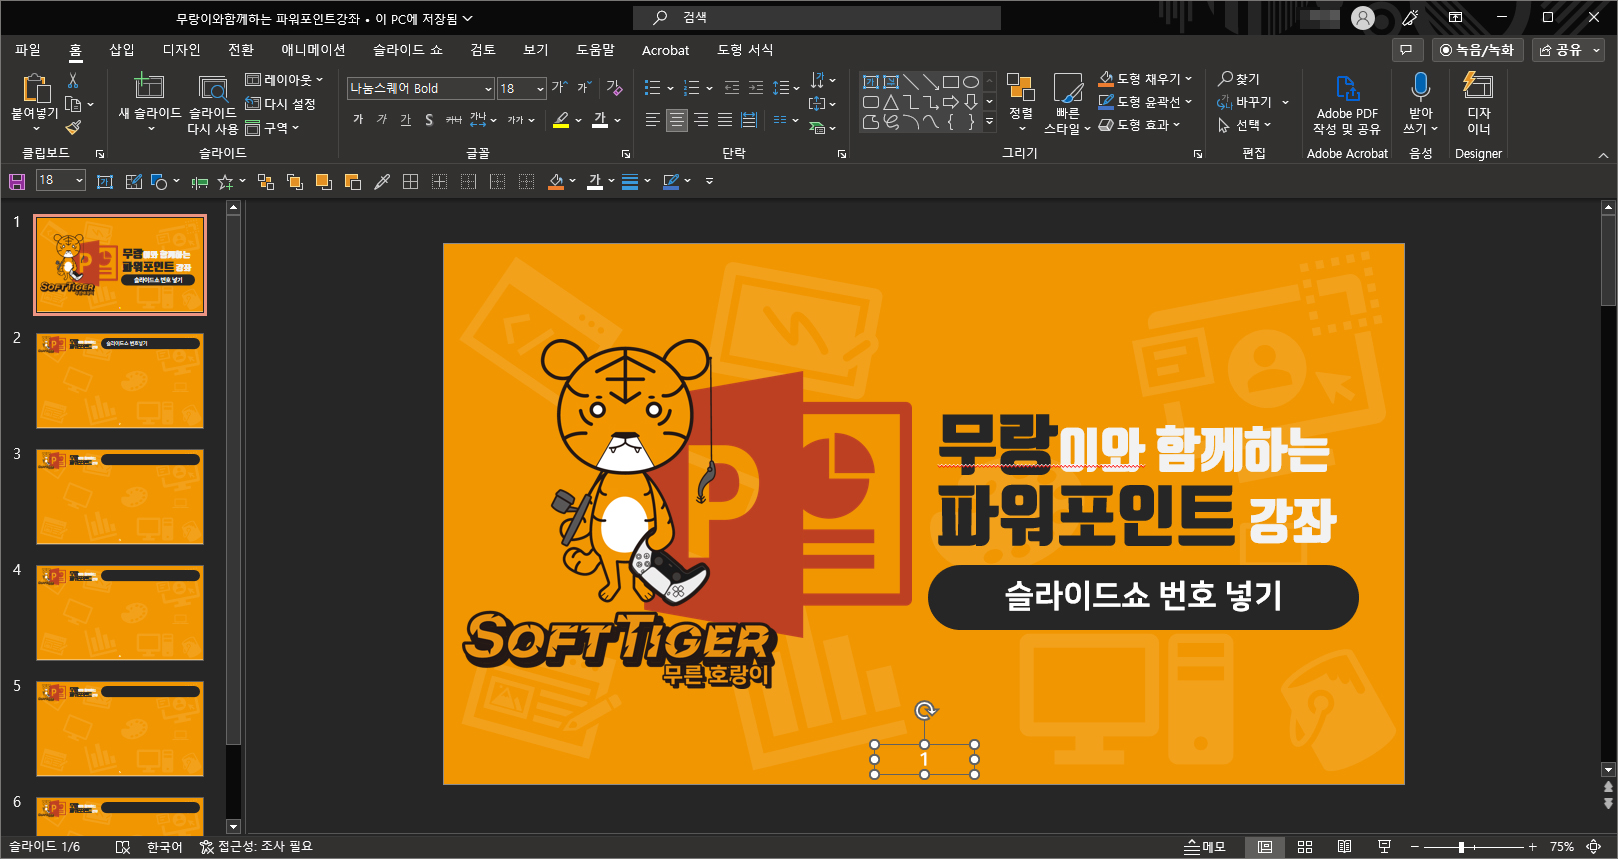
Task: Select the text box shape in gallery
Action: [871, 82]
